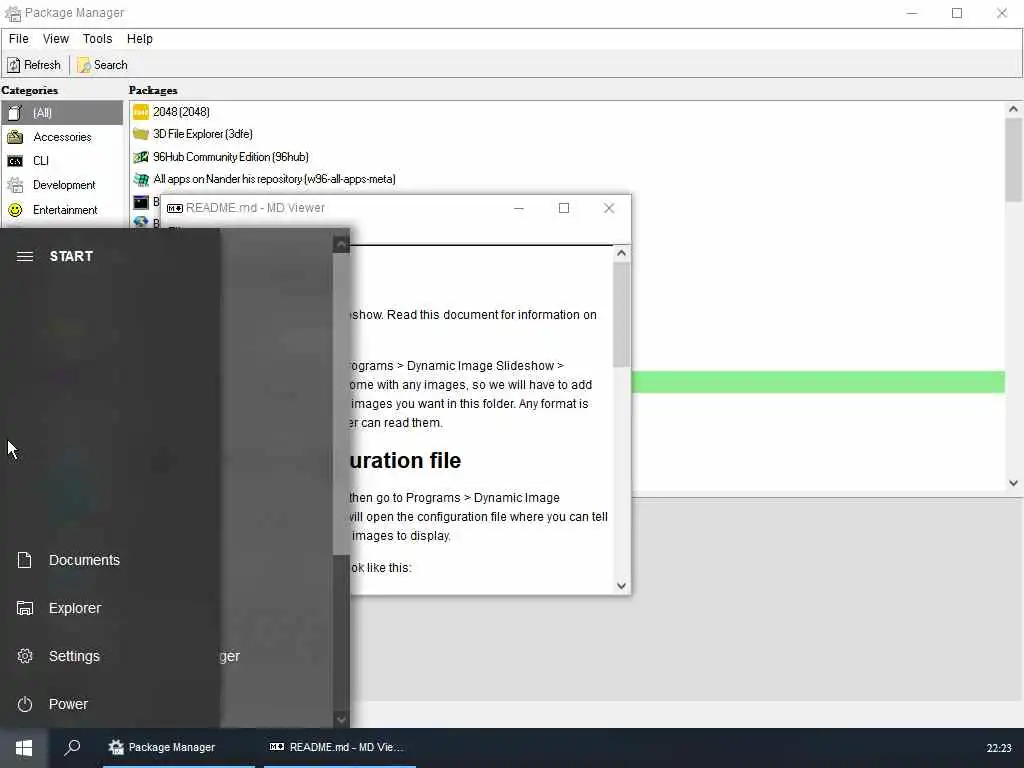Open the View menu
The height and width of the screenshot is (768, 1024).
(56, 39)
